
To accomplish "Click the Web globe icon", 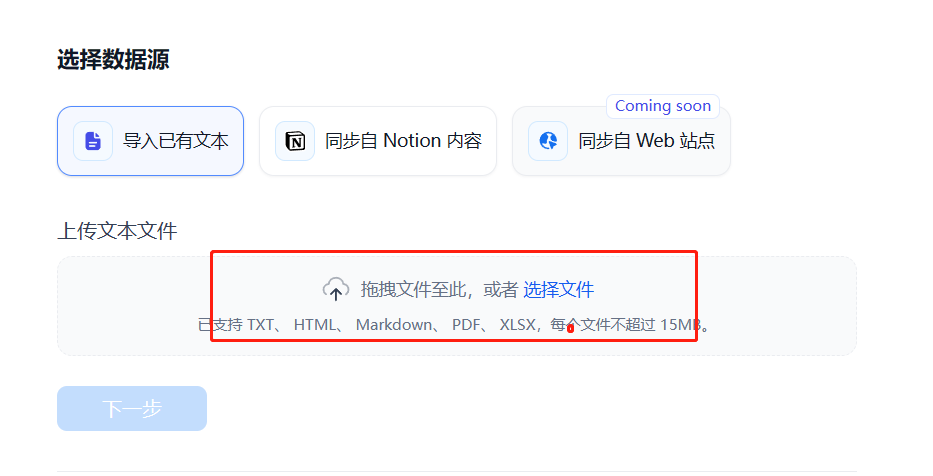I will 548,141.
